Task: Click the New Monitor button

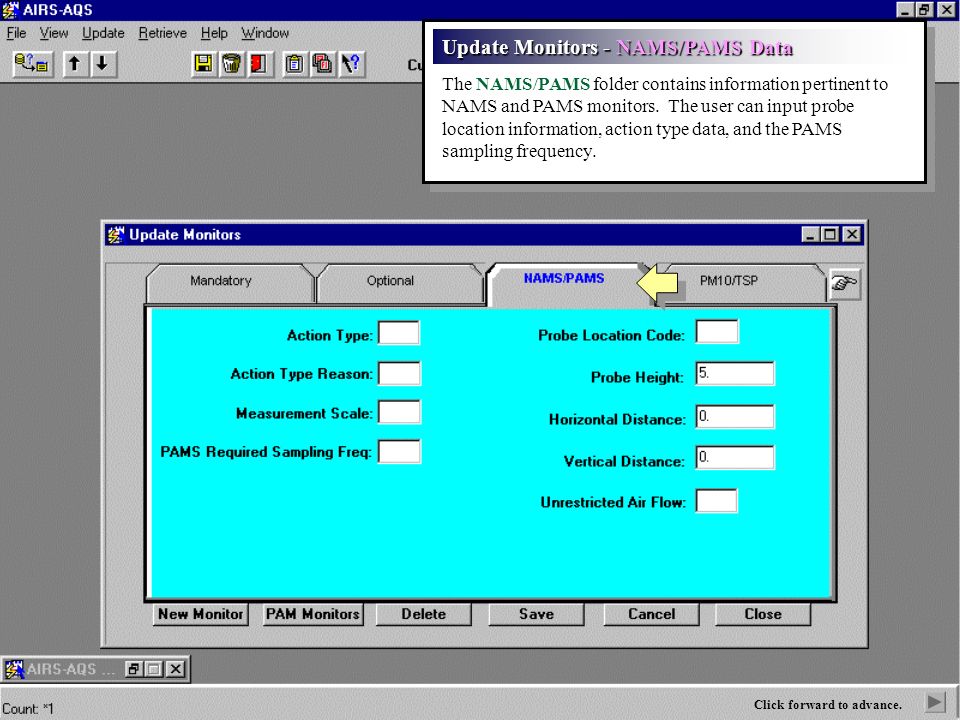Action: 201,614
